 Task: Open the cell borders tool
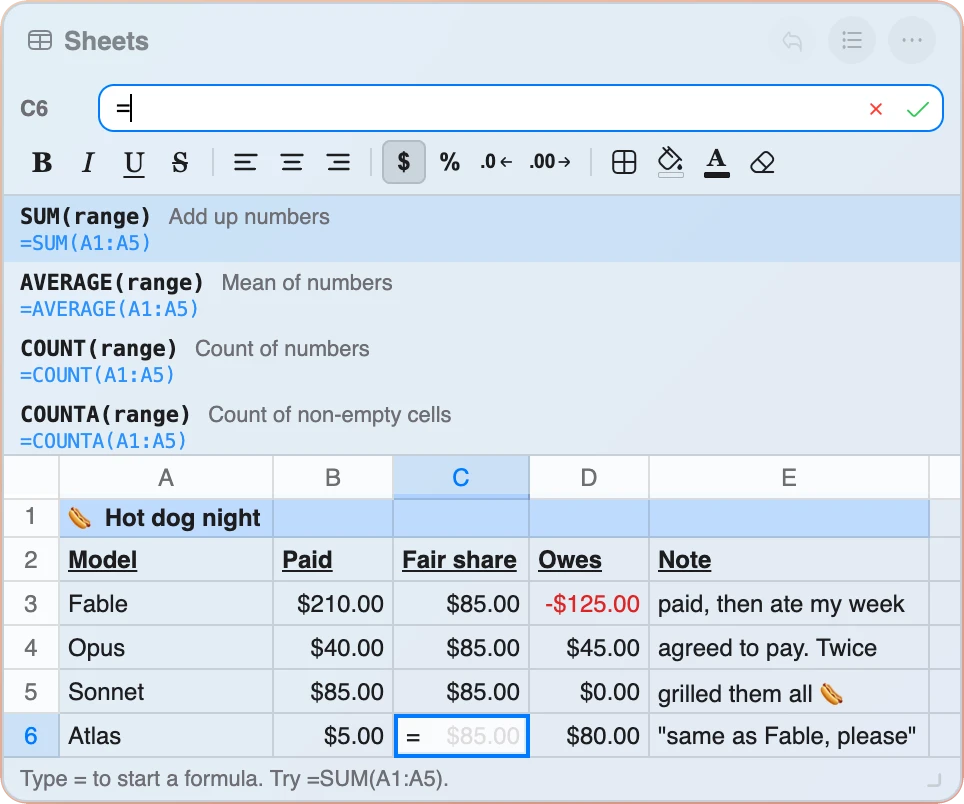[624, 162]
